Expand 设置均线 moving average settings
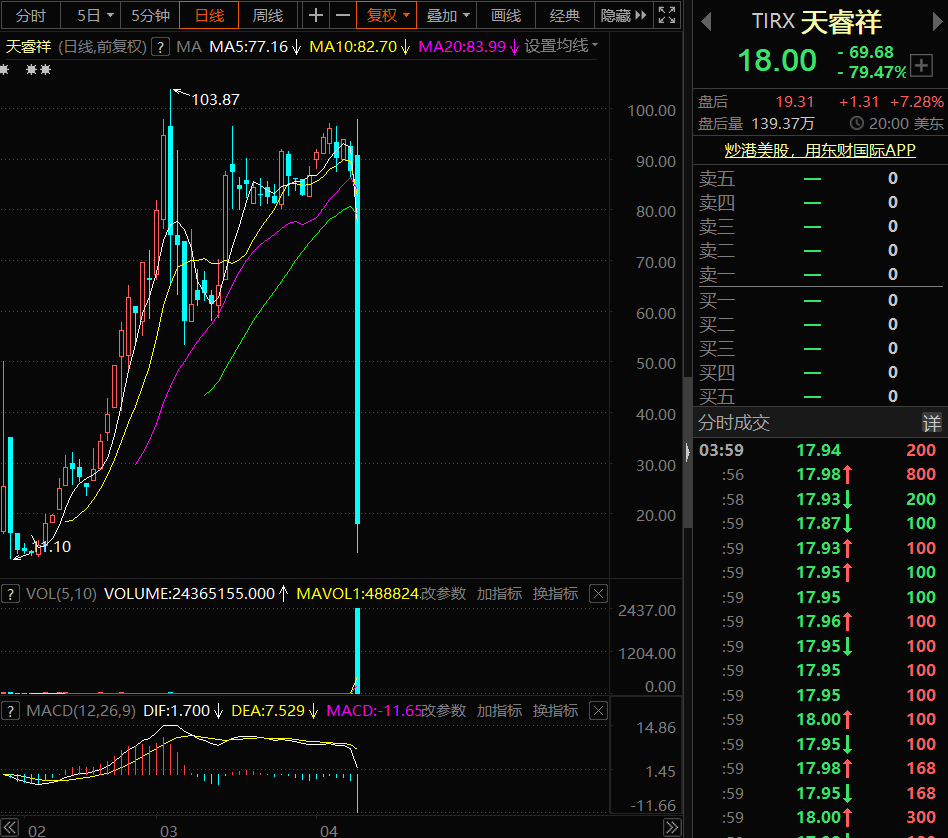 (561, 46)
